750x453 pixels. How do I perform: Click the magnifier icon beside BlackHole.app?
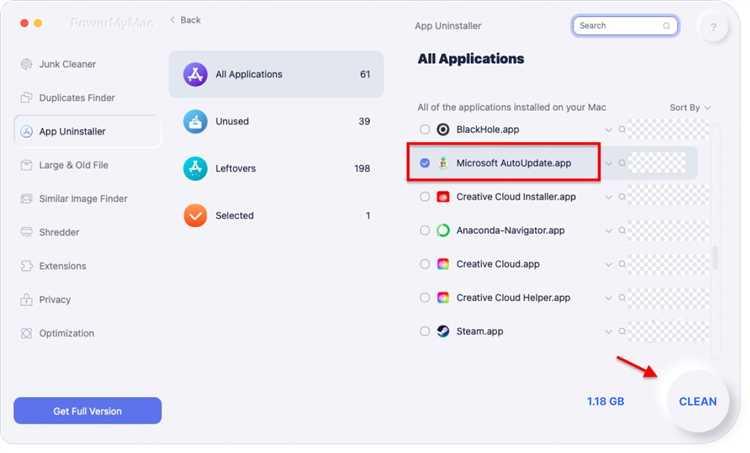point(622,129)
